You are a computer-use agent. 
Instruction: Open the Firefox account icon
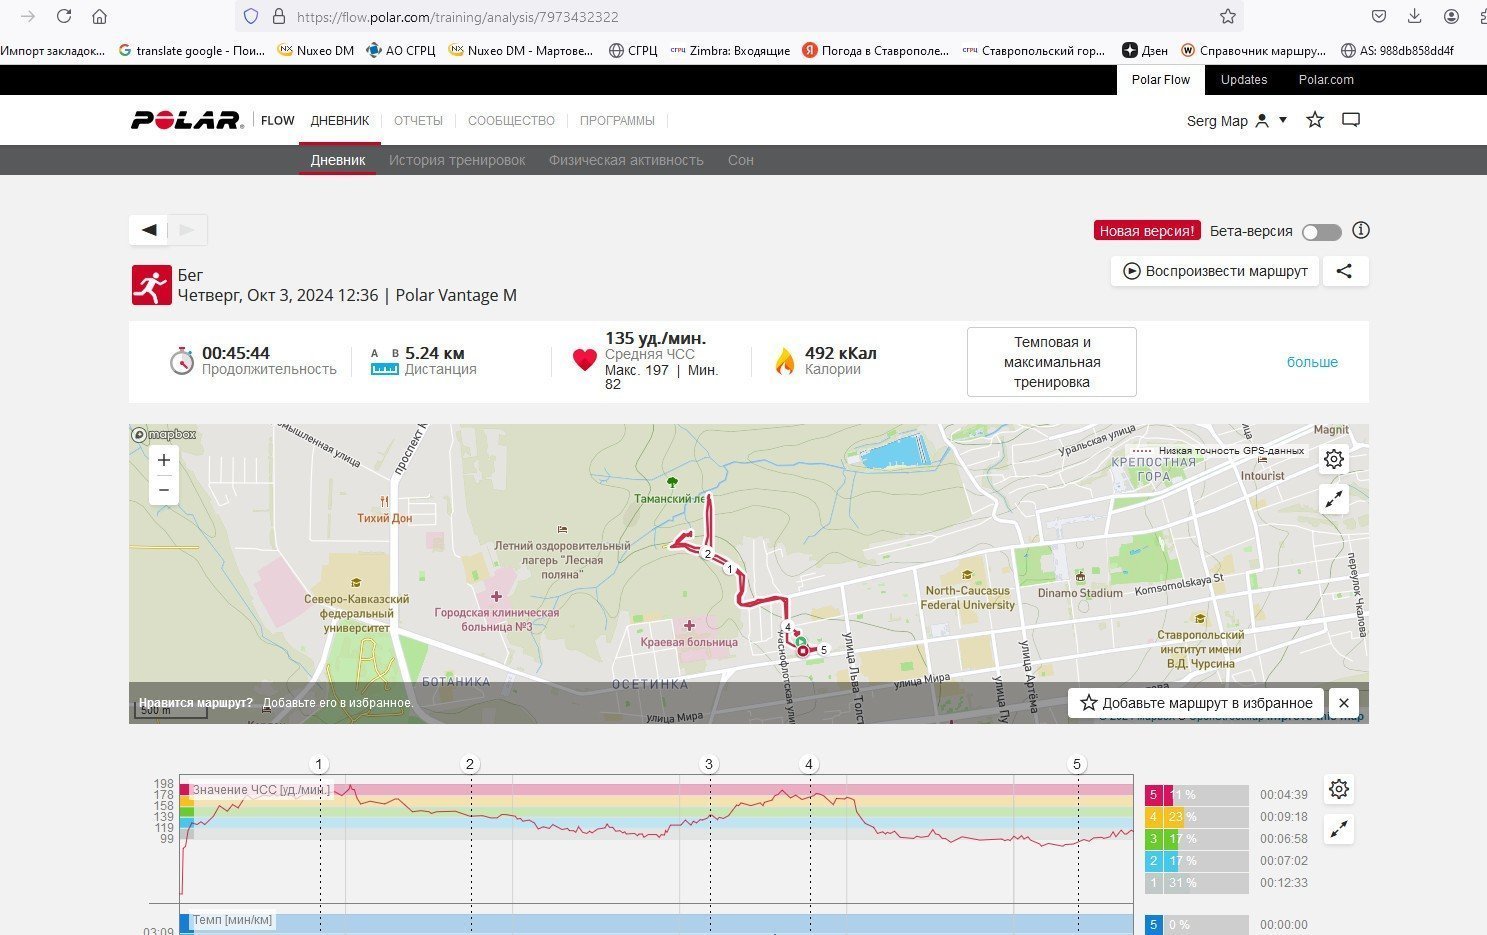pyautogui.click(x=1451, y=16)
